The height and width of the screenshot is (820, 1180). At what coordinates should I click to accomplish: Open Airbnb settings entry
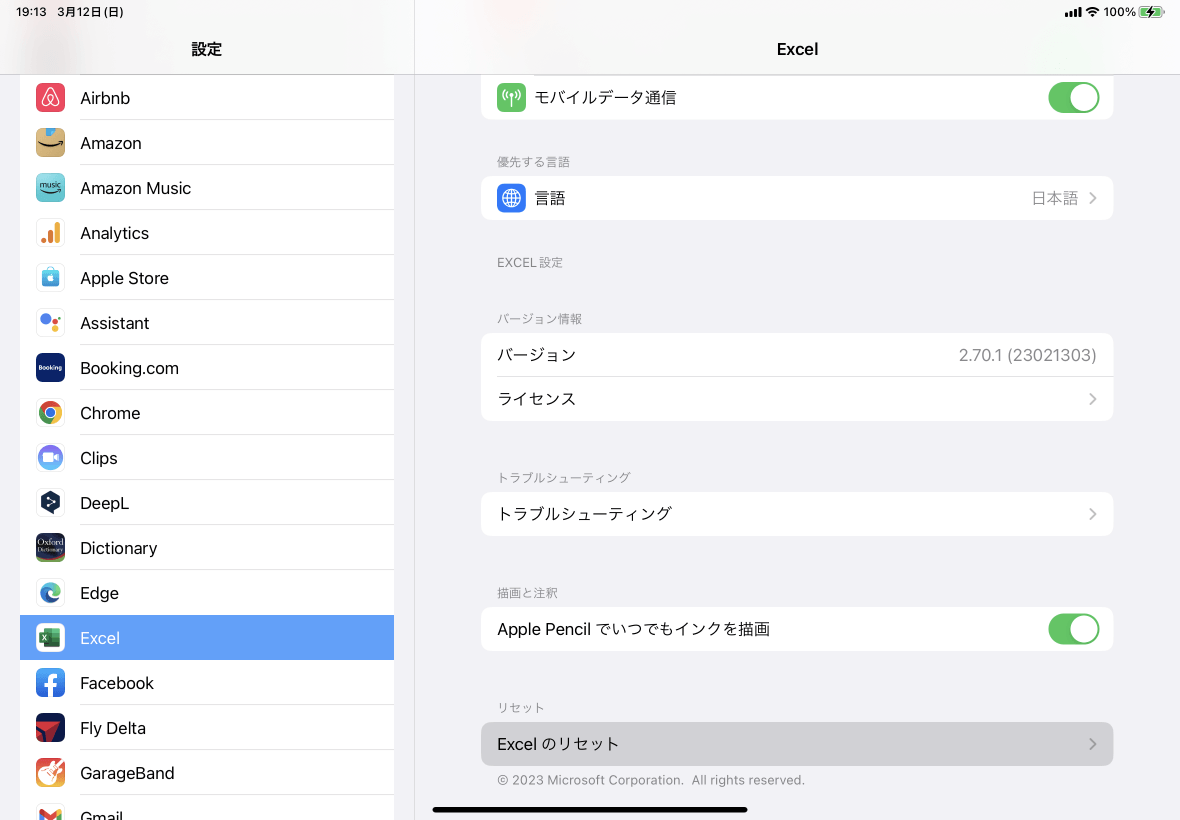(x=207, y=98)
